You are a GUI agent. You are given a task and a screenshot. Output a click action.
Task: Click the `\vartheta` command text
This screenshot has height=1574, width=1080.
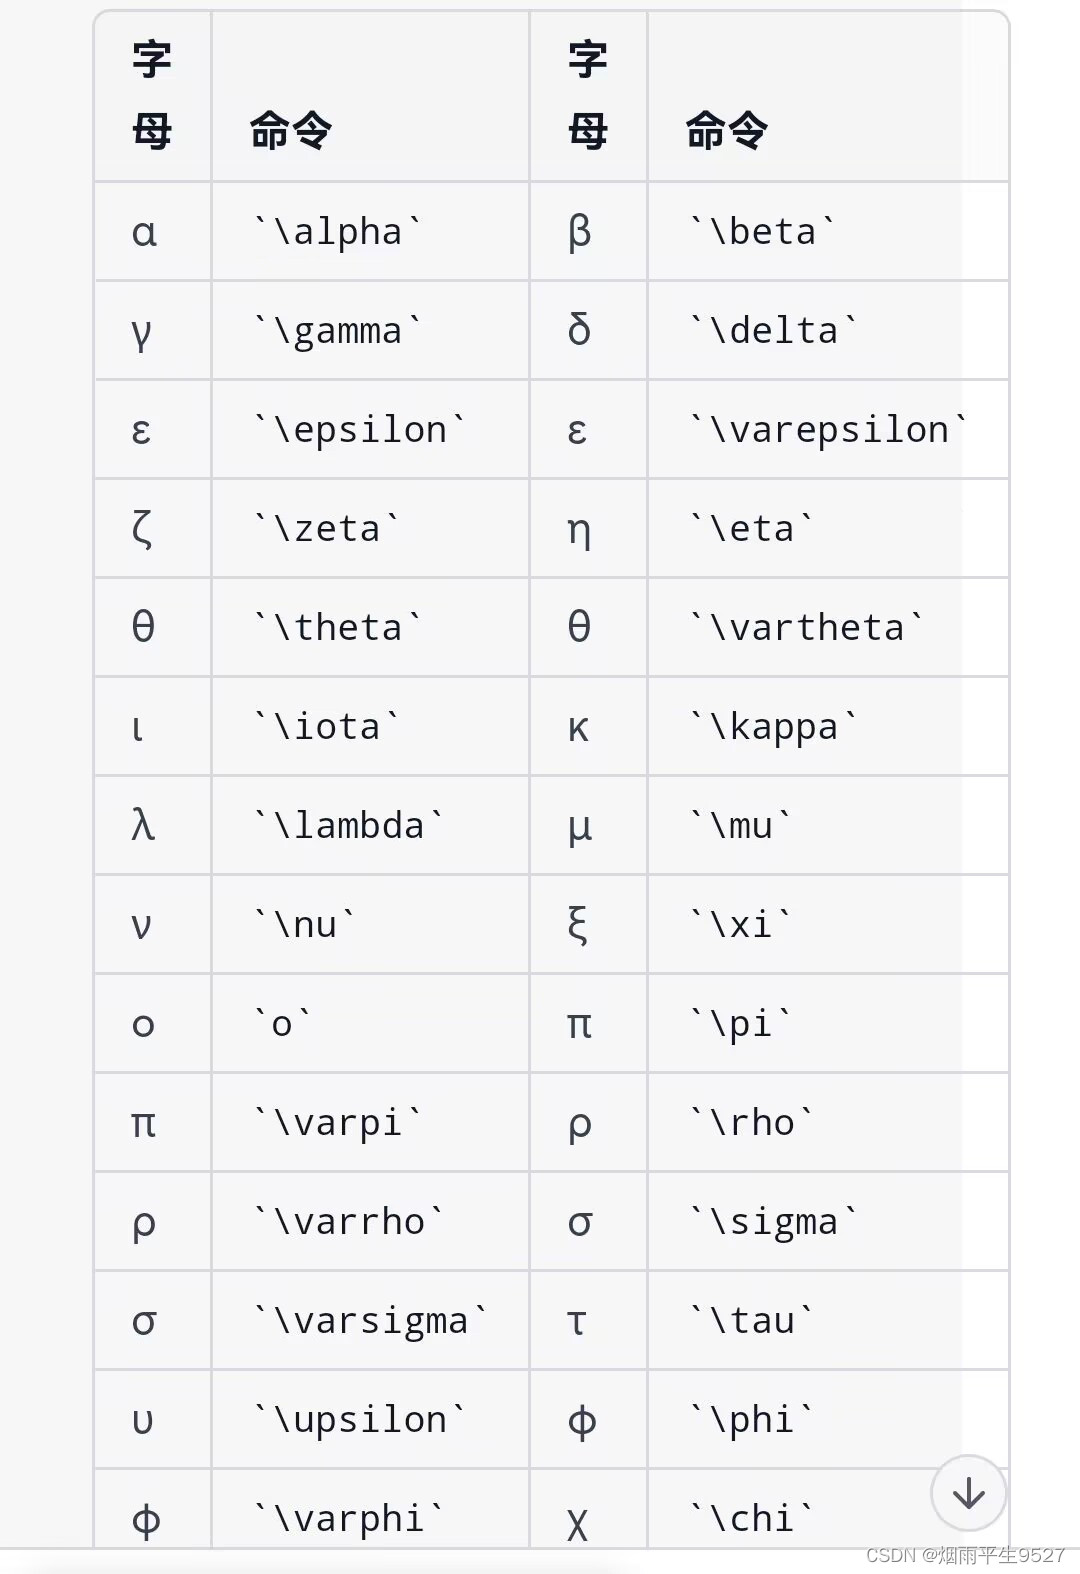pos(806,628)
